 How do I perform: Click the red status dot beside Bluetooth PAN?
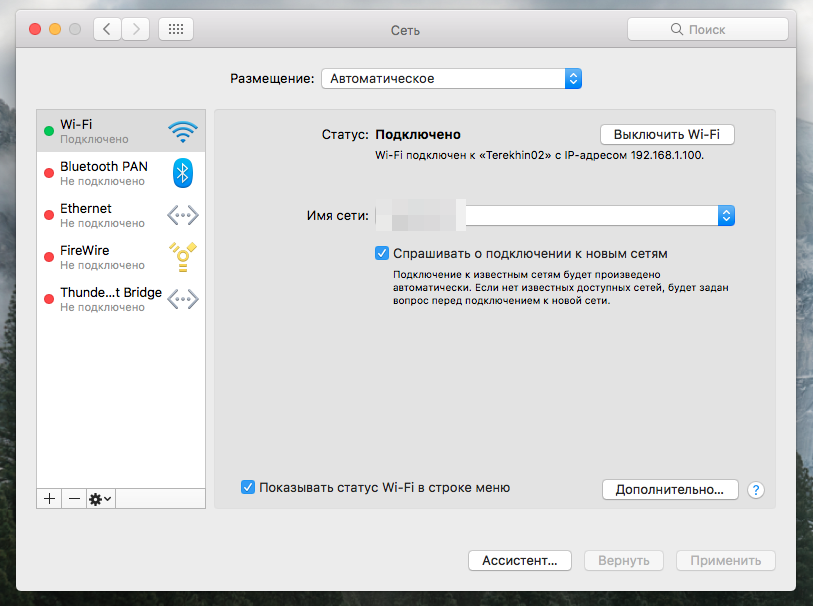[49, 173]
